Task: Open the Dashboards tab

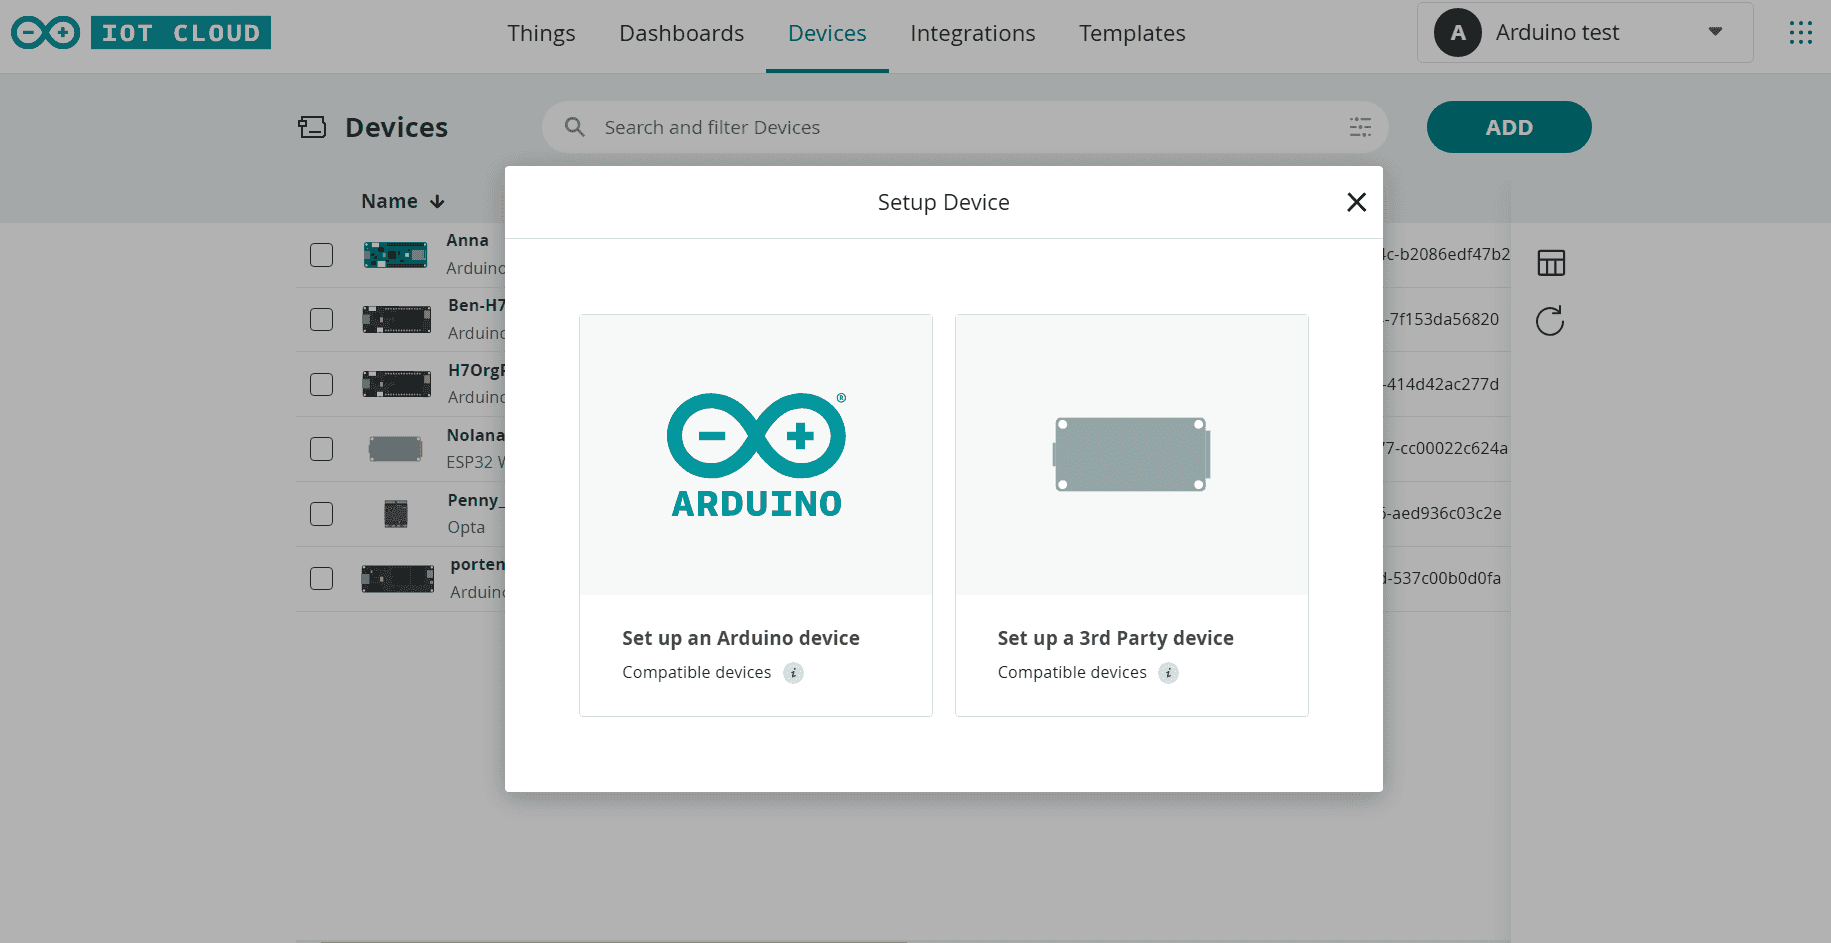Action: (681, 34)
